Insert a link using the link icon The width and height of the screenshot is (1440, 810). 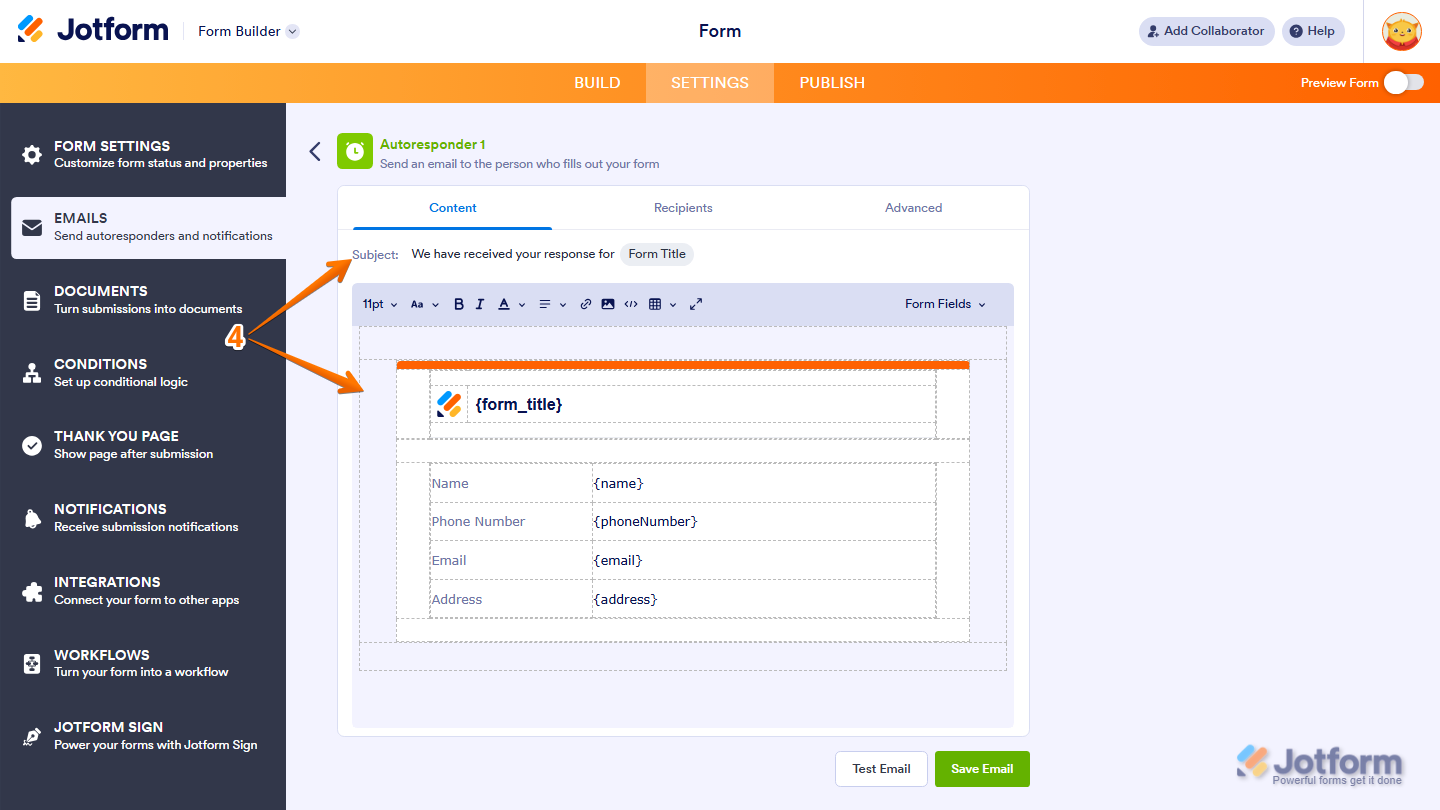click(x=586, y=304)
